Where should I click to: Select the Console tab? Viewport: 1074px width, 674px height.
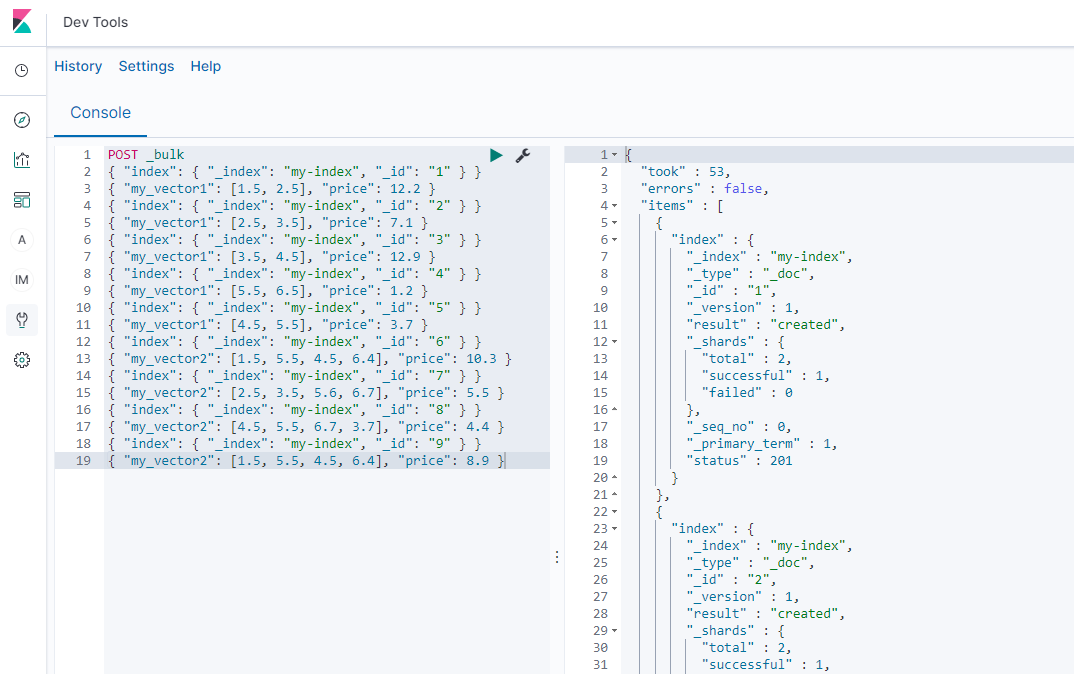tap(100, 112)
